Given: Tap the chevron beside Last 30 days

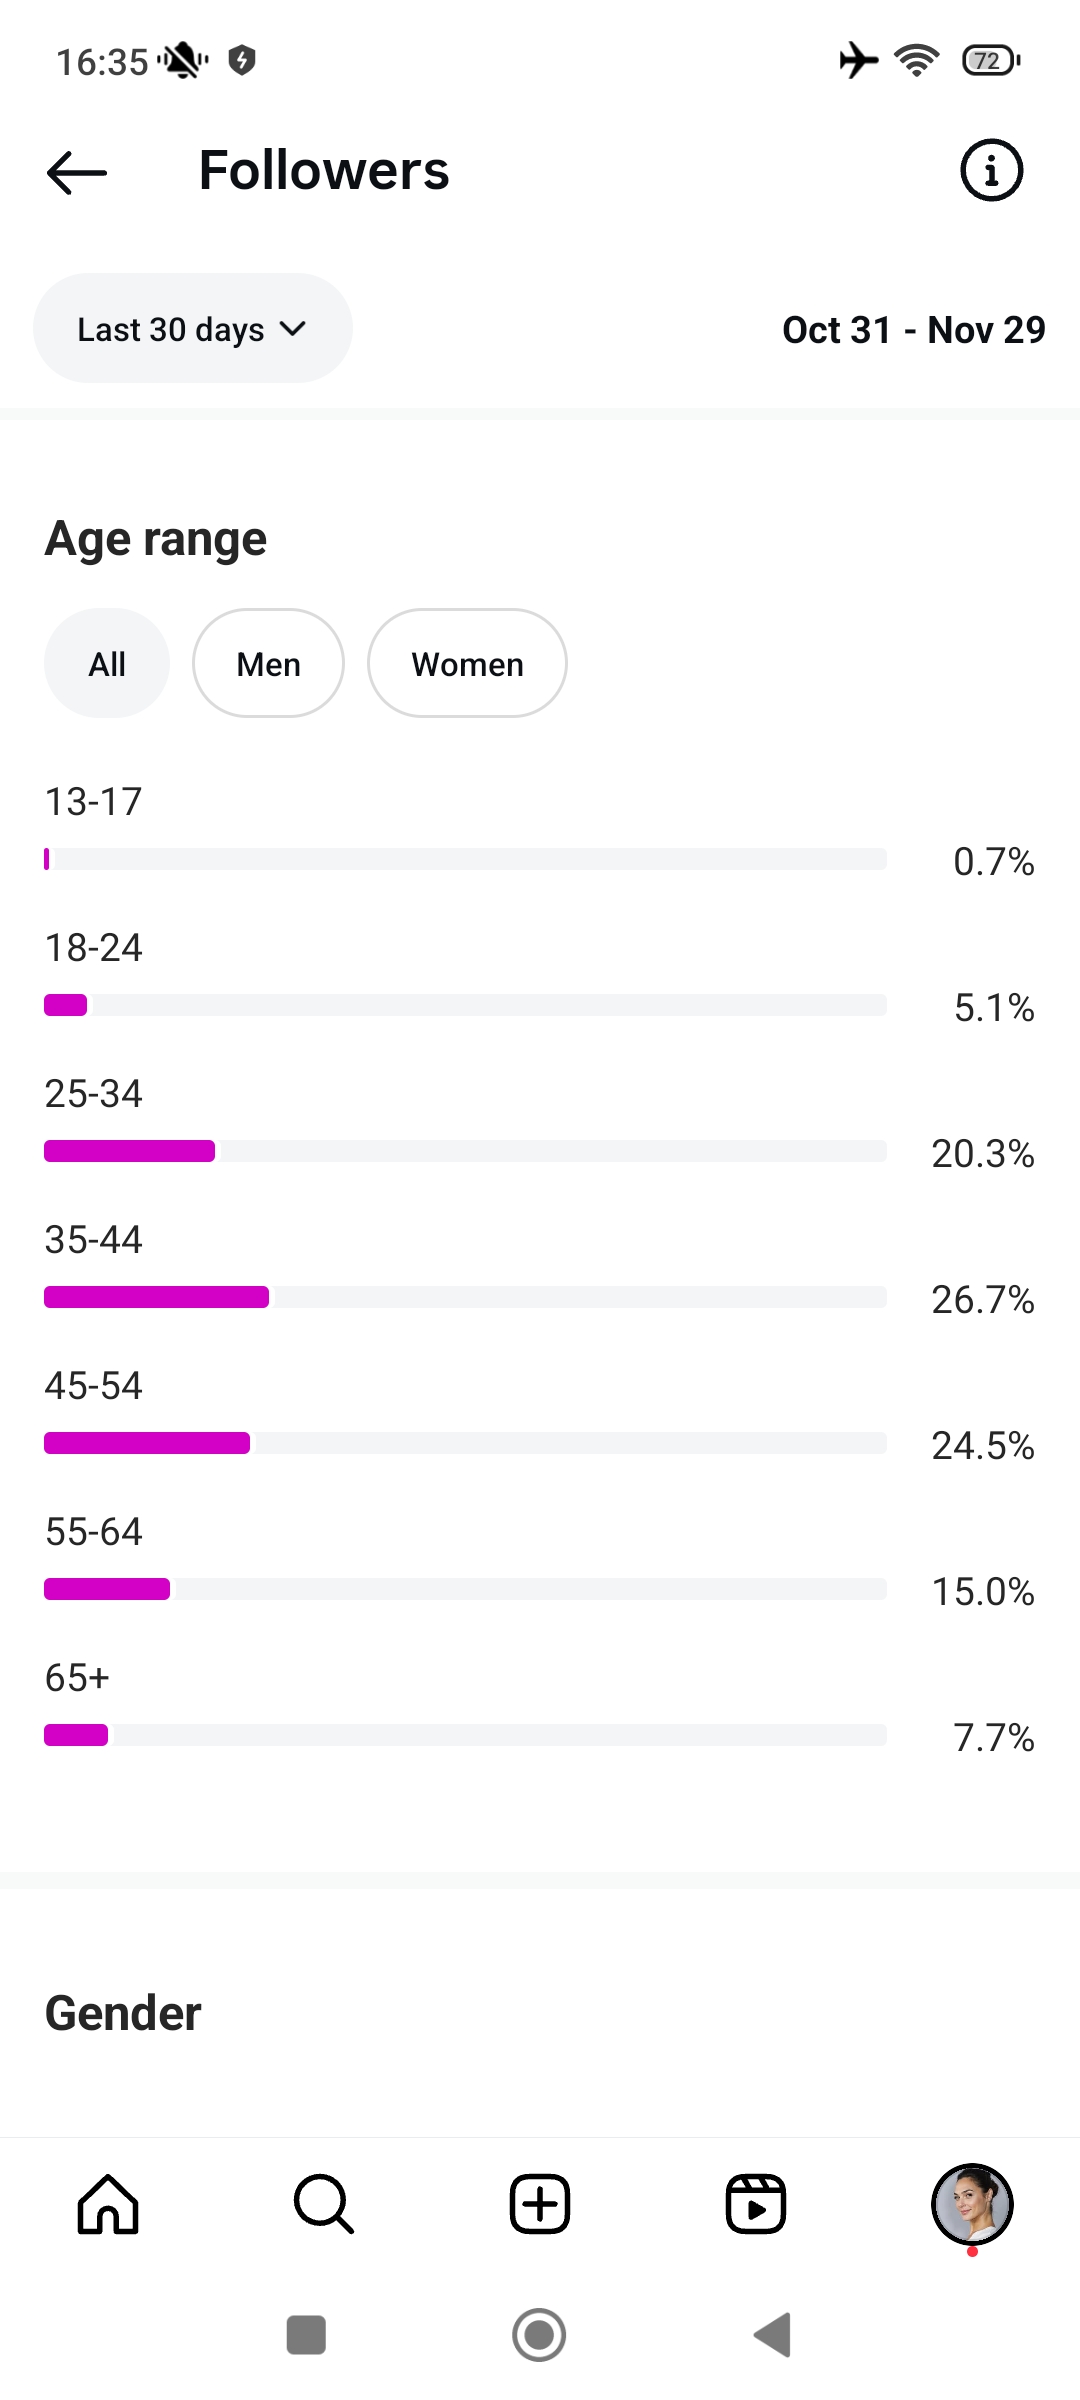Looking at the screenshot, I should click(293, 329).
